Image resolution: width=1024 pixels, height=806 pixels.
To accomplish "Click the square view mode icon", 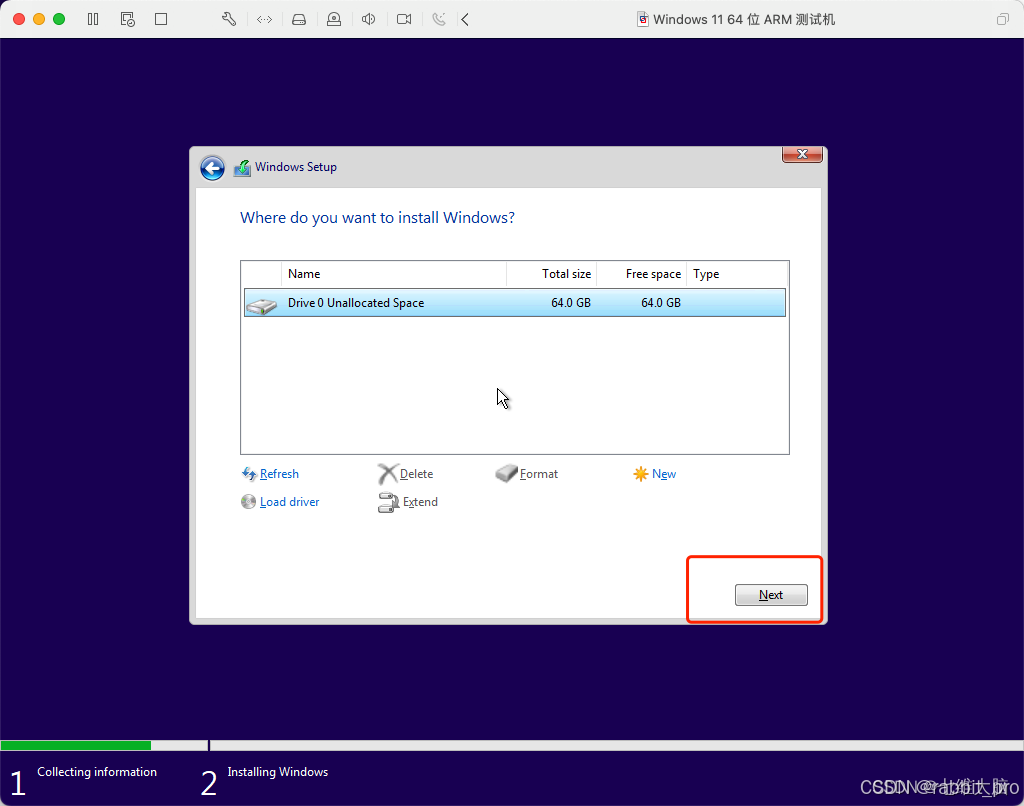I will pyautogui.click(x=161, y=20).
